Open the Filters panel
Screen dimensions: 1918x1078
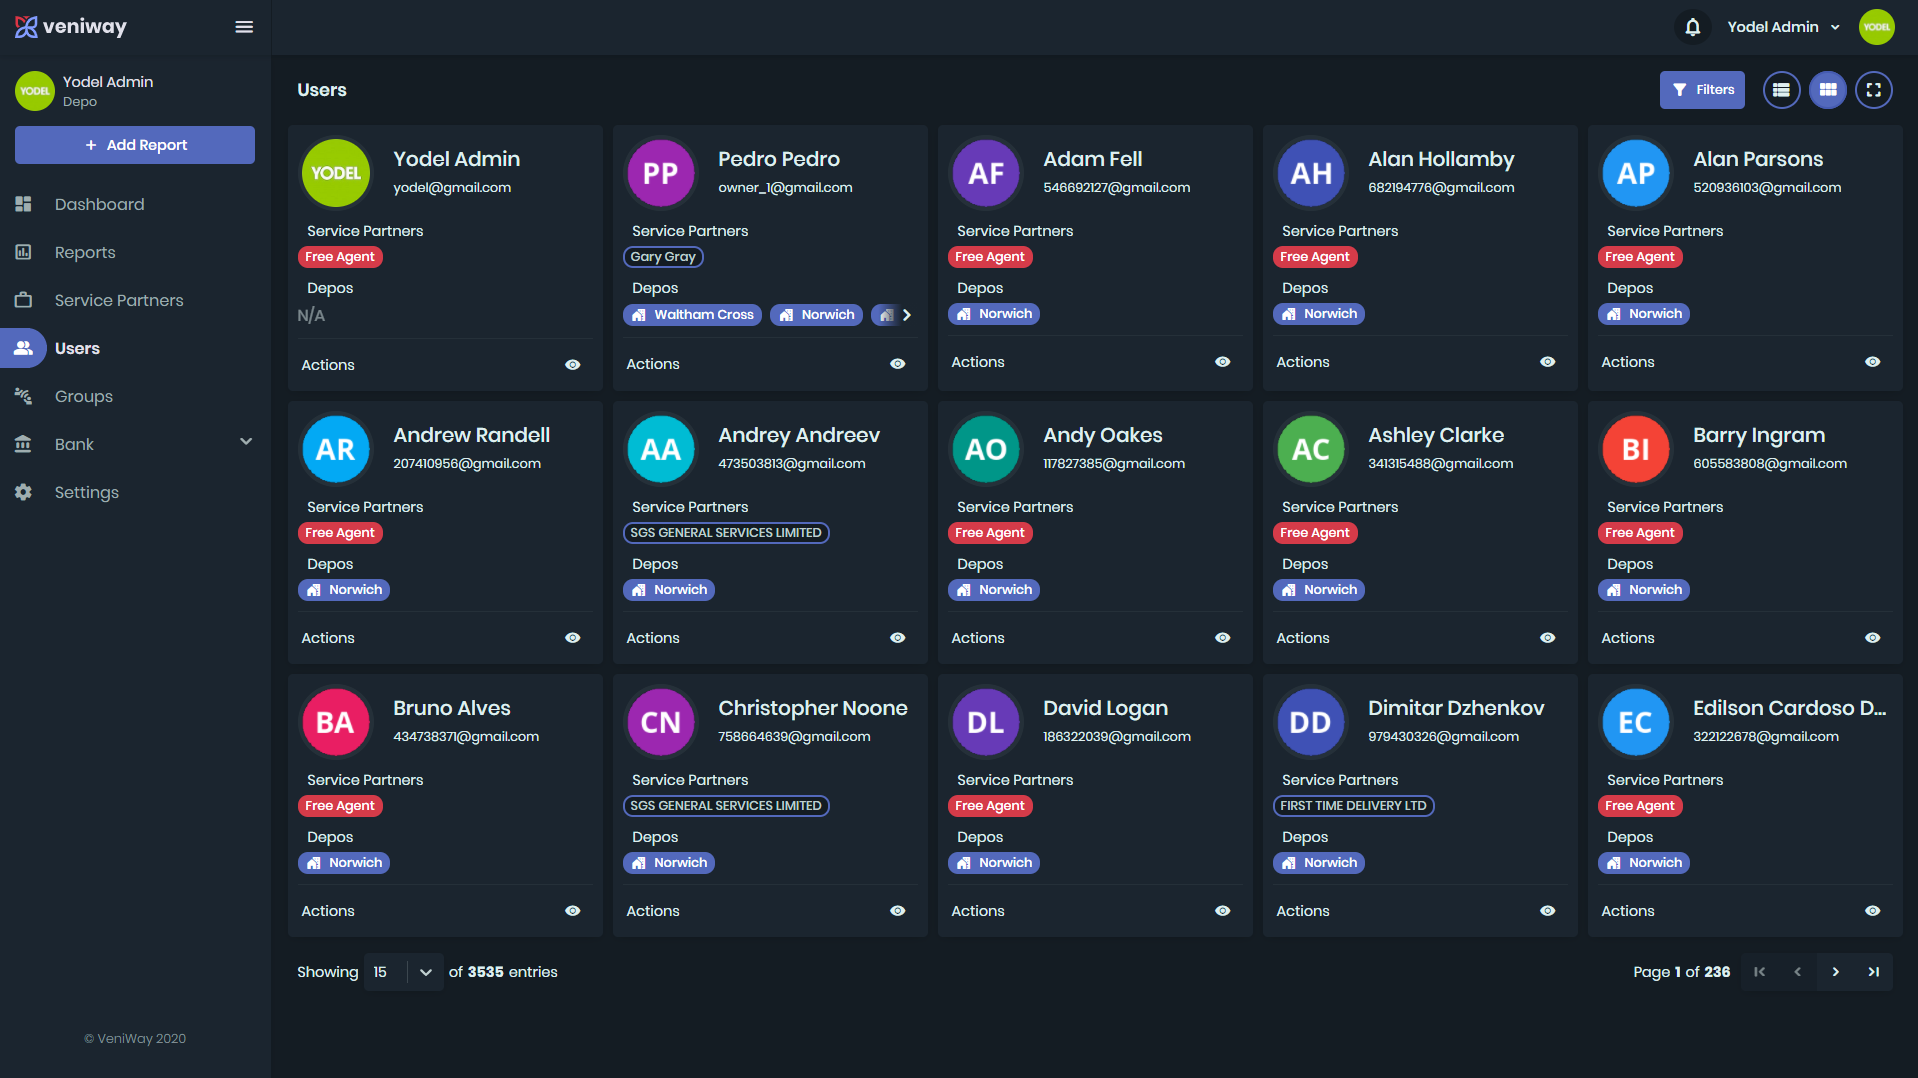tap(1702, 90)
